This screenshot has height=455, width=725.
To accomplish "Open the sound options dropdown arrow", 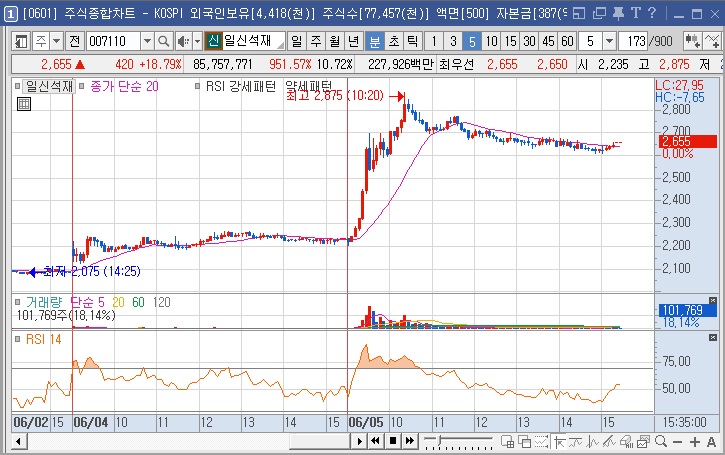I will [x=197, y=41].
